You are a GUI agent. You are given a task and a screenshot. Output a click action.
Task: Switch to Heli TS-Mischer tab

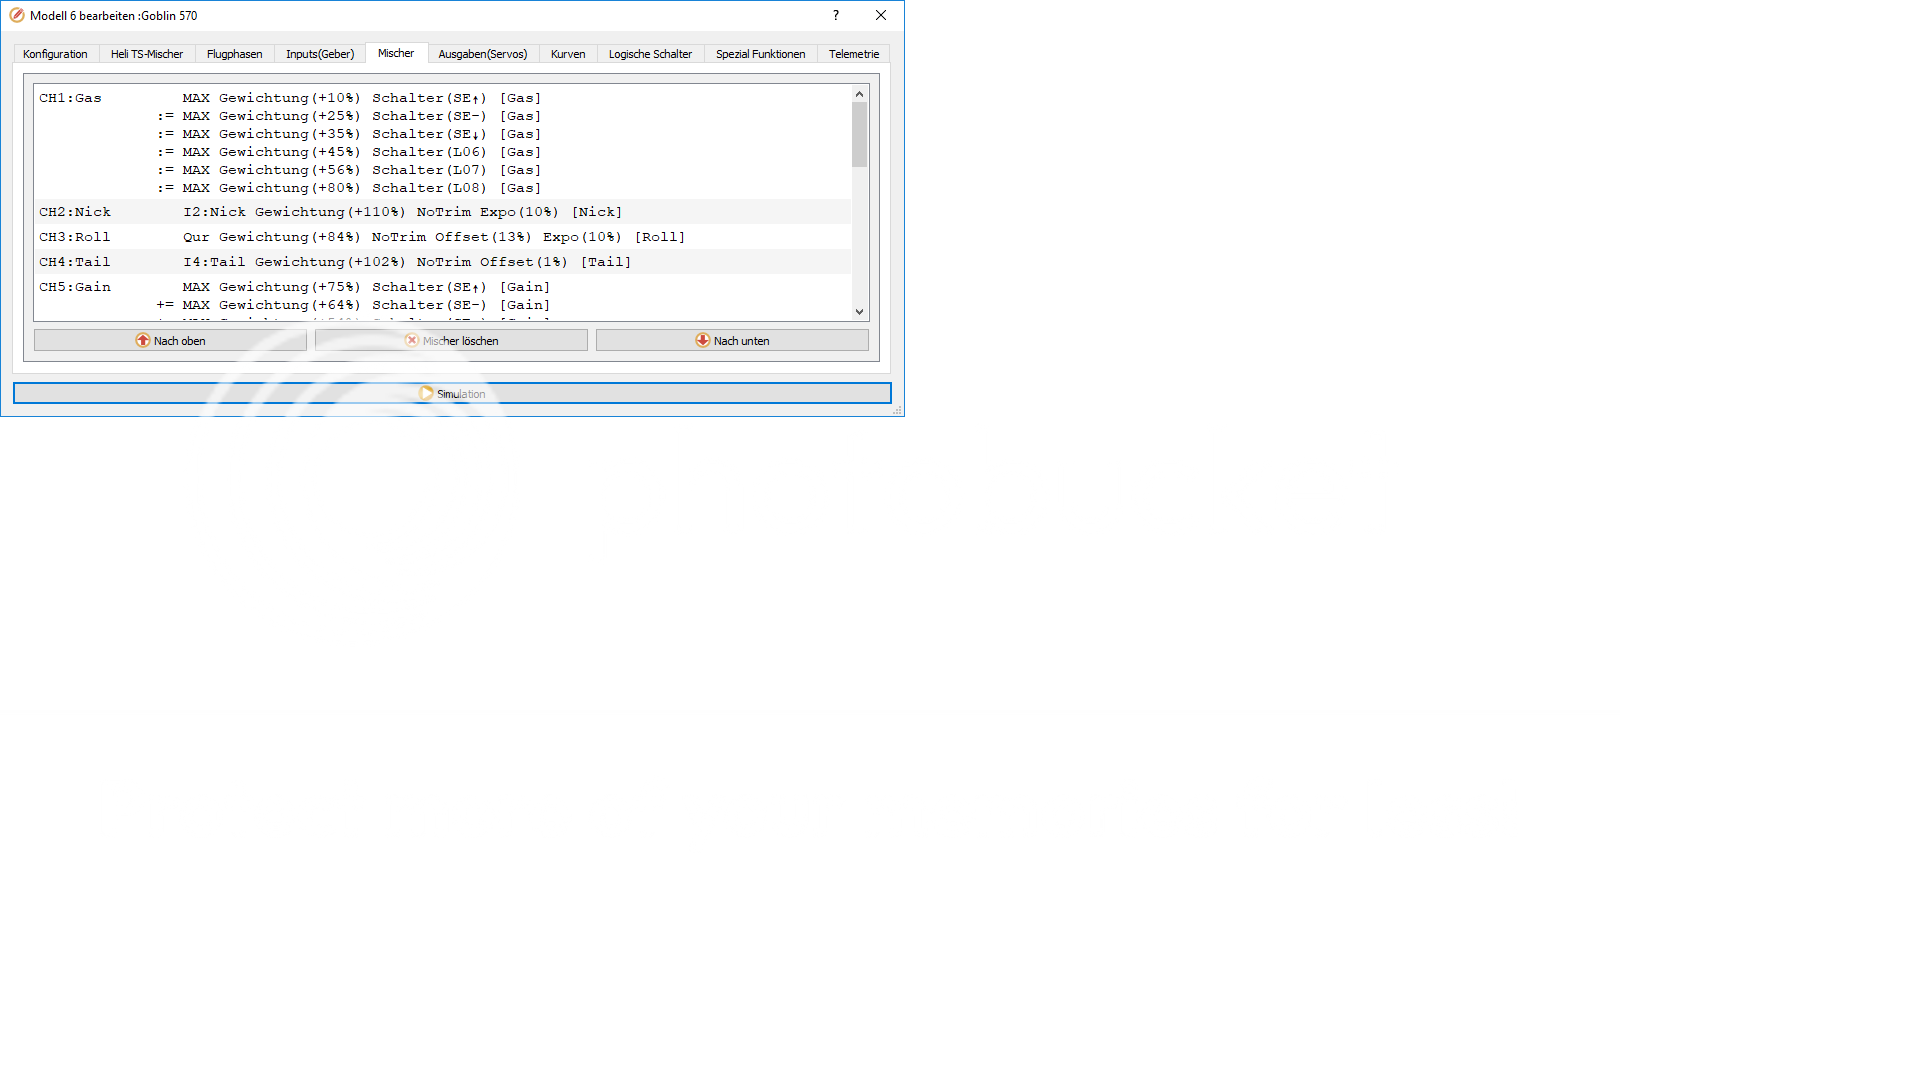[147, 54]
